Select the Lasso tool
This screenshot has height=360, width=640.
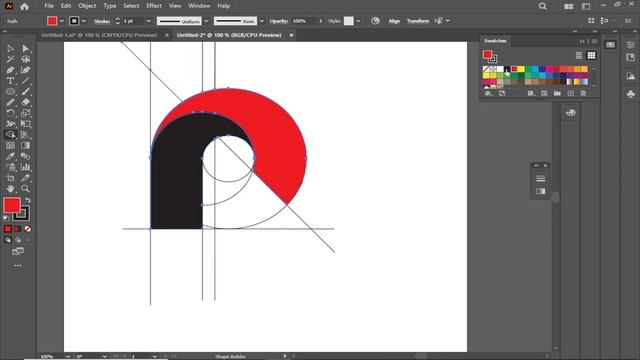coord(25,60)
